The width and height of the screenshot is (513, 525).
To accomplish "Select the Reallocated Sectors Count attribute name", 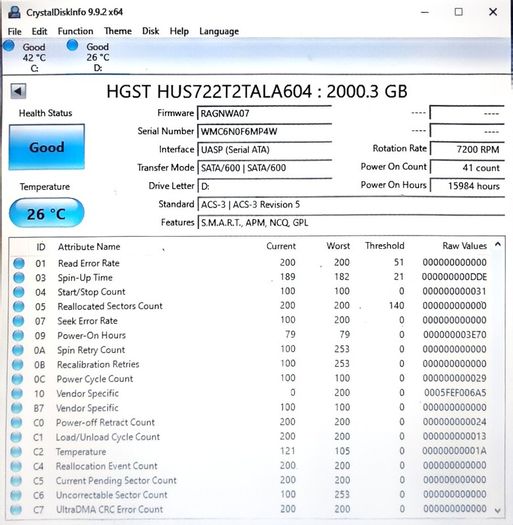I will [x=110, y=306].
